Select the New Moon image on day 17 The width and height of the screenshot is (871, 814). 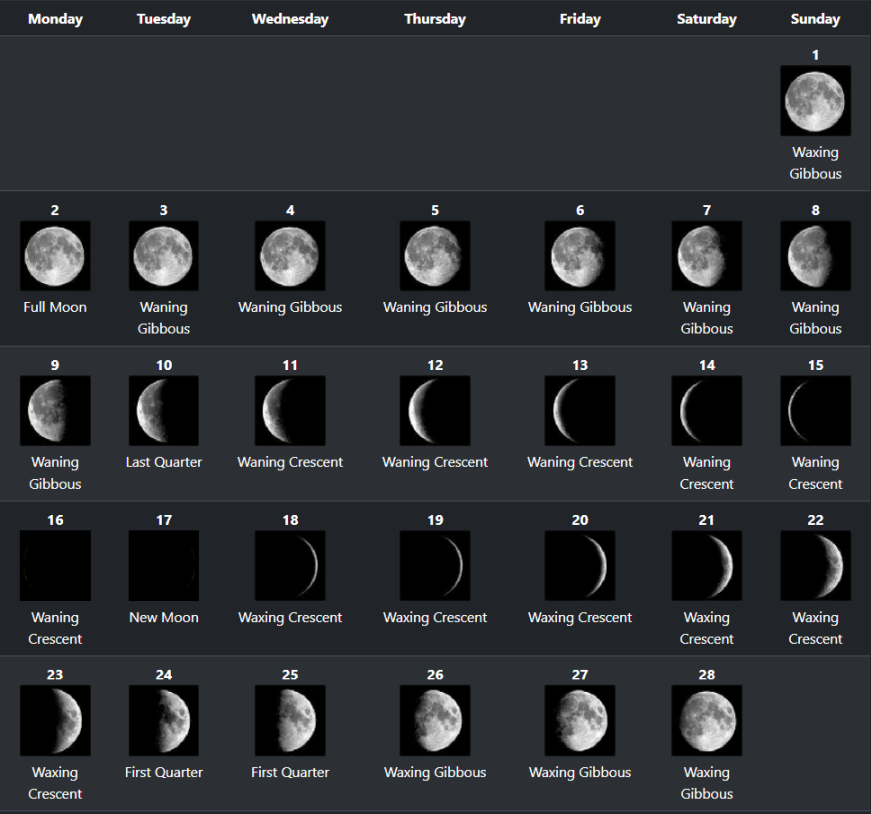tap(163, 566)
